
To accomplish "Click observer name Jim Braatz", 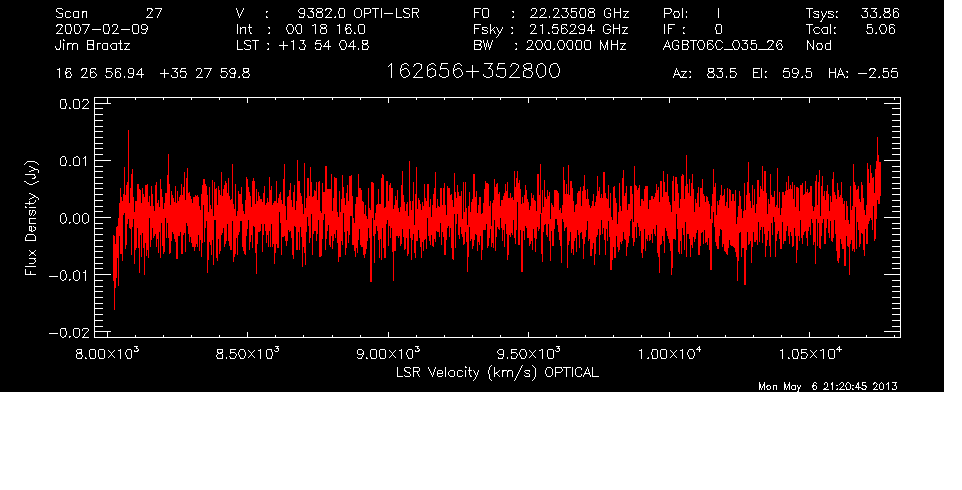I will [x=93, y=45].
